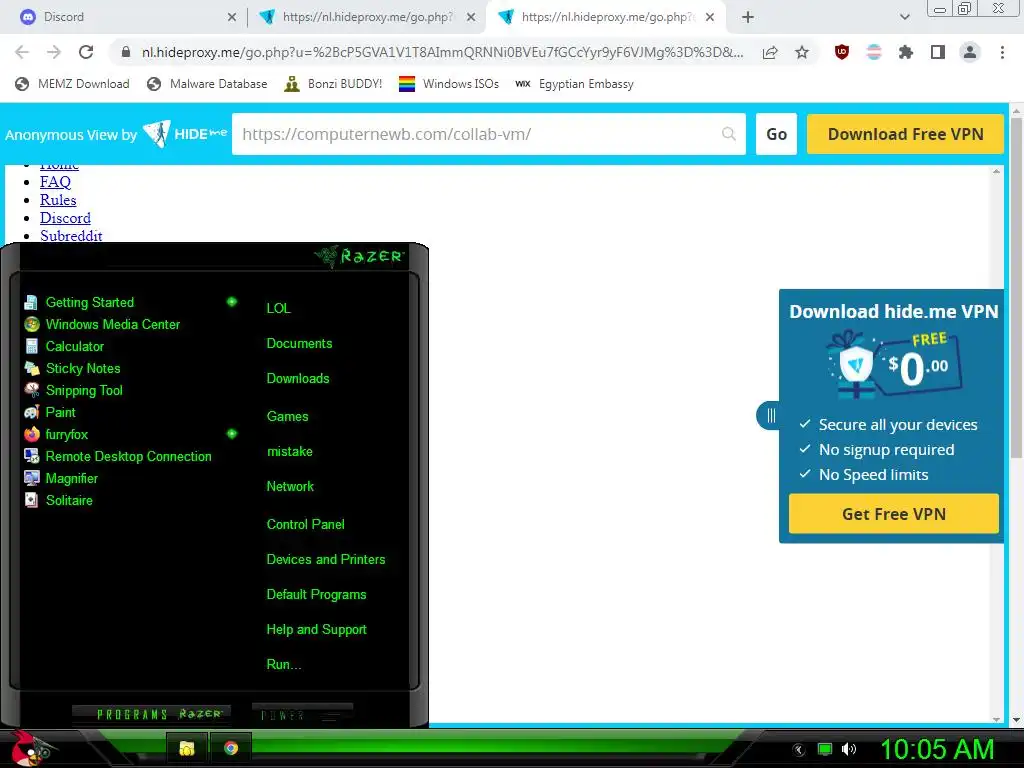1024x768 pixels.
Task: Open the FAQ link
Action: pyautogui.click(x=55, y=182)
